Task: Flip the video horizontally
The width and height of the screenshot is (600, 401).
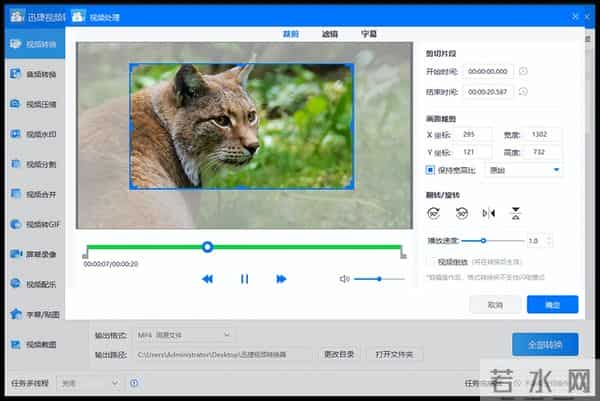Action: (489, 213)
